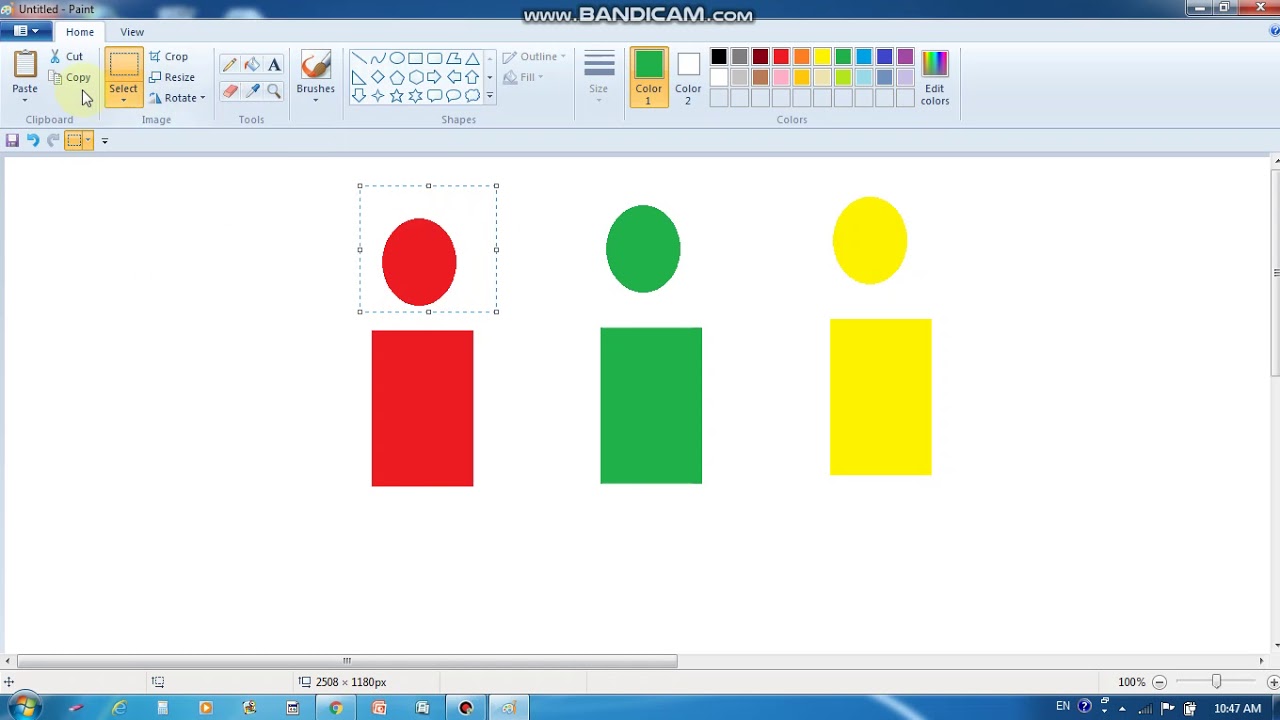Open the shape Outline dropdown
1280x720 pixels.
(x=535, y=57)
